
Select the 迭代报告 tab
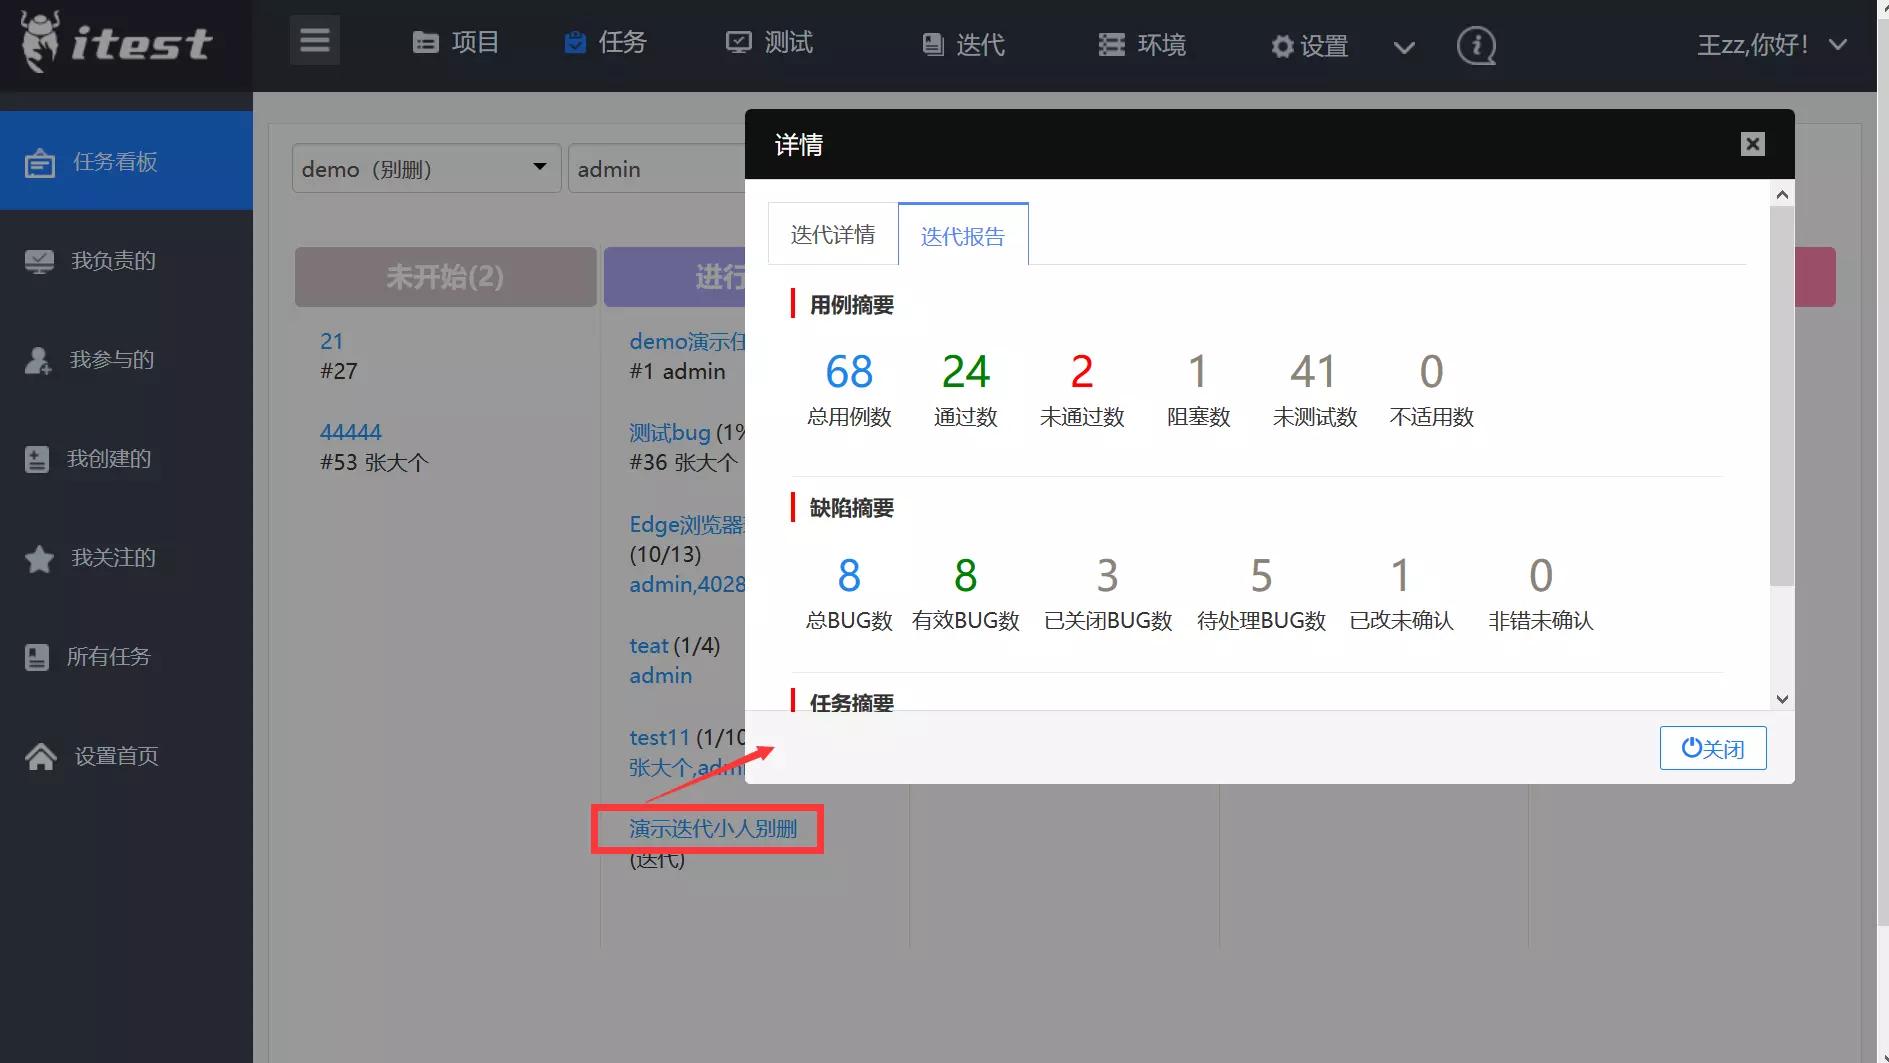pyautogui.click(x=962, y=233)
